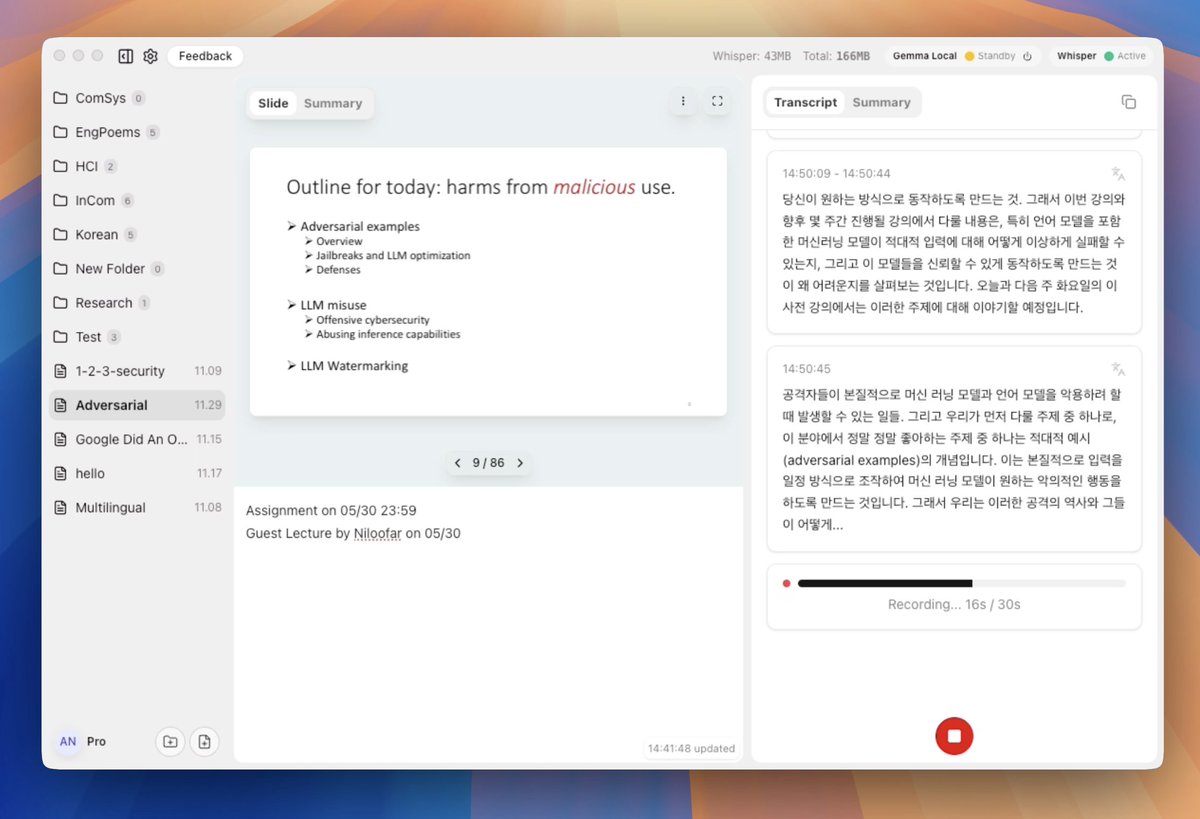Add a new file with file-plus icon

(x=204, y=741)
